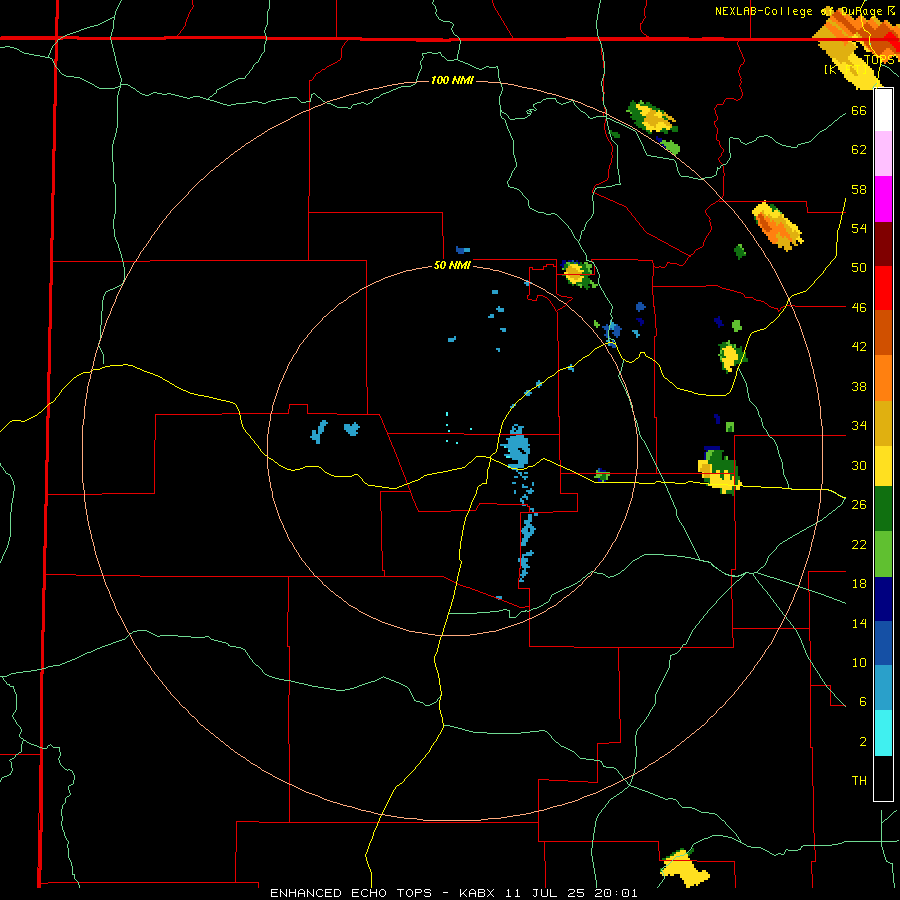Click the cyan swatch in the color scale
Image resolution: width=900 pixels, height=900 pixels.
883,733
